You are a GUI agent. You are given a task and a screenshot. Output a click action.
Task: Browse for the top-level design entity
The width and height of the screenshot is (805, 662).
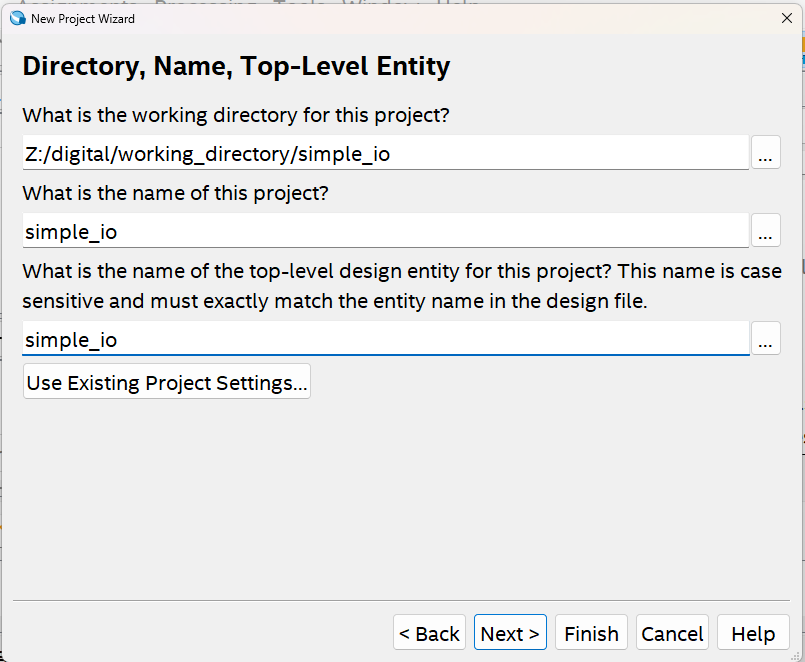click(765, 338)
